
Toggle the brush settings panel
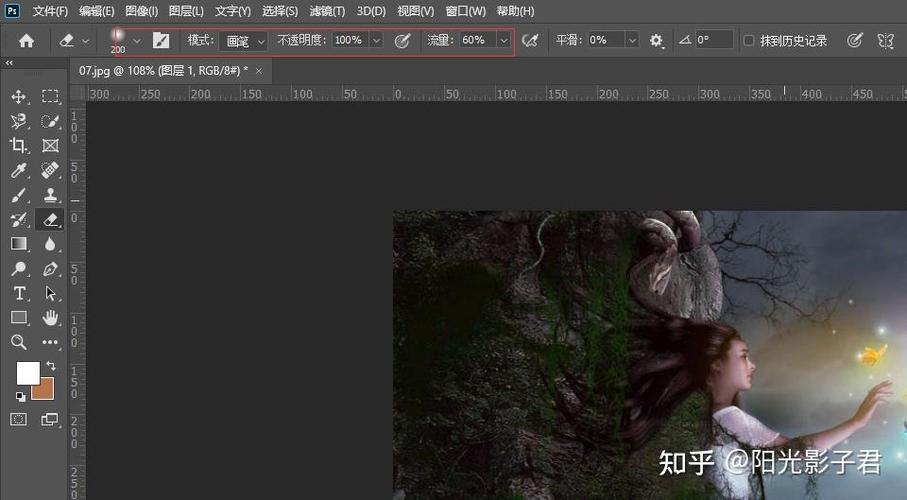[161, 40]
